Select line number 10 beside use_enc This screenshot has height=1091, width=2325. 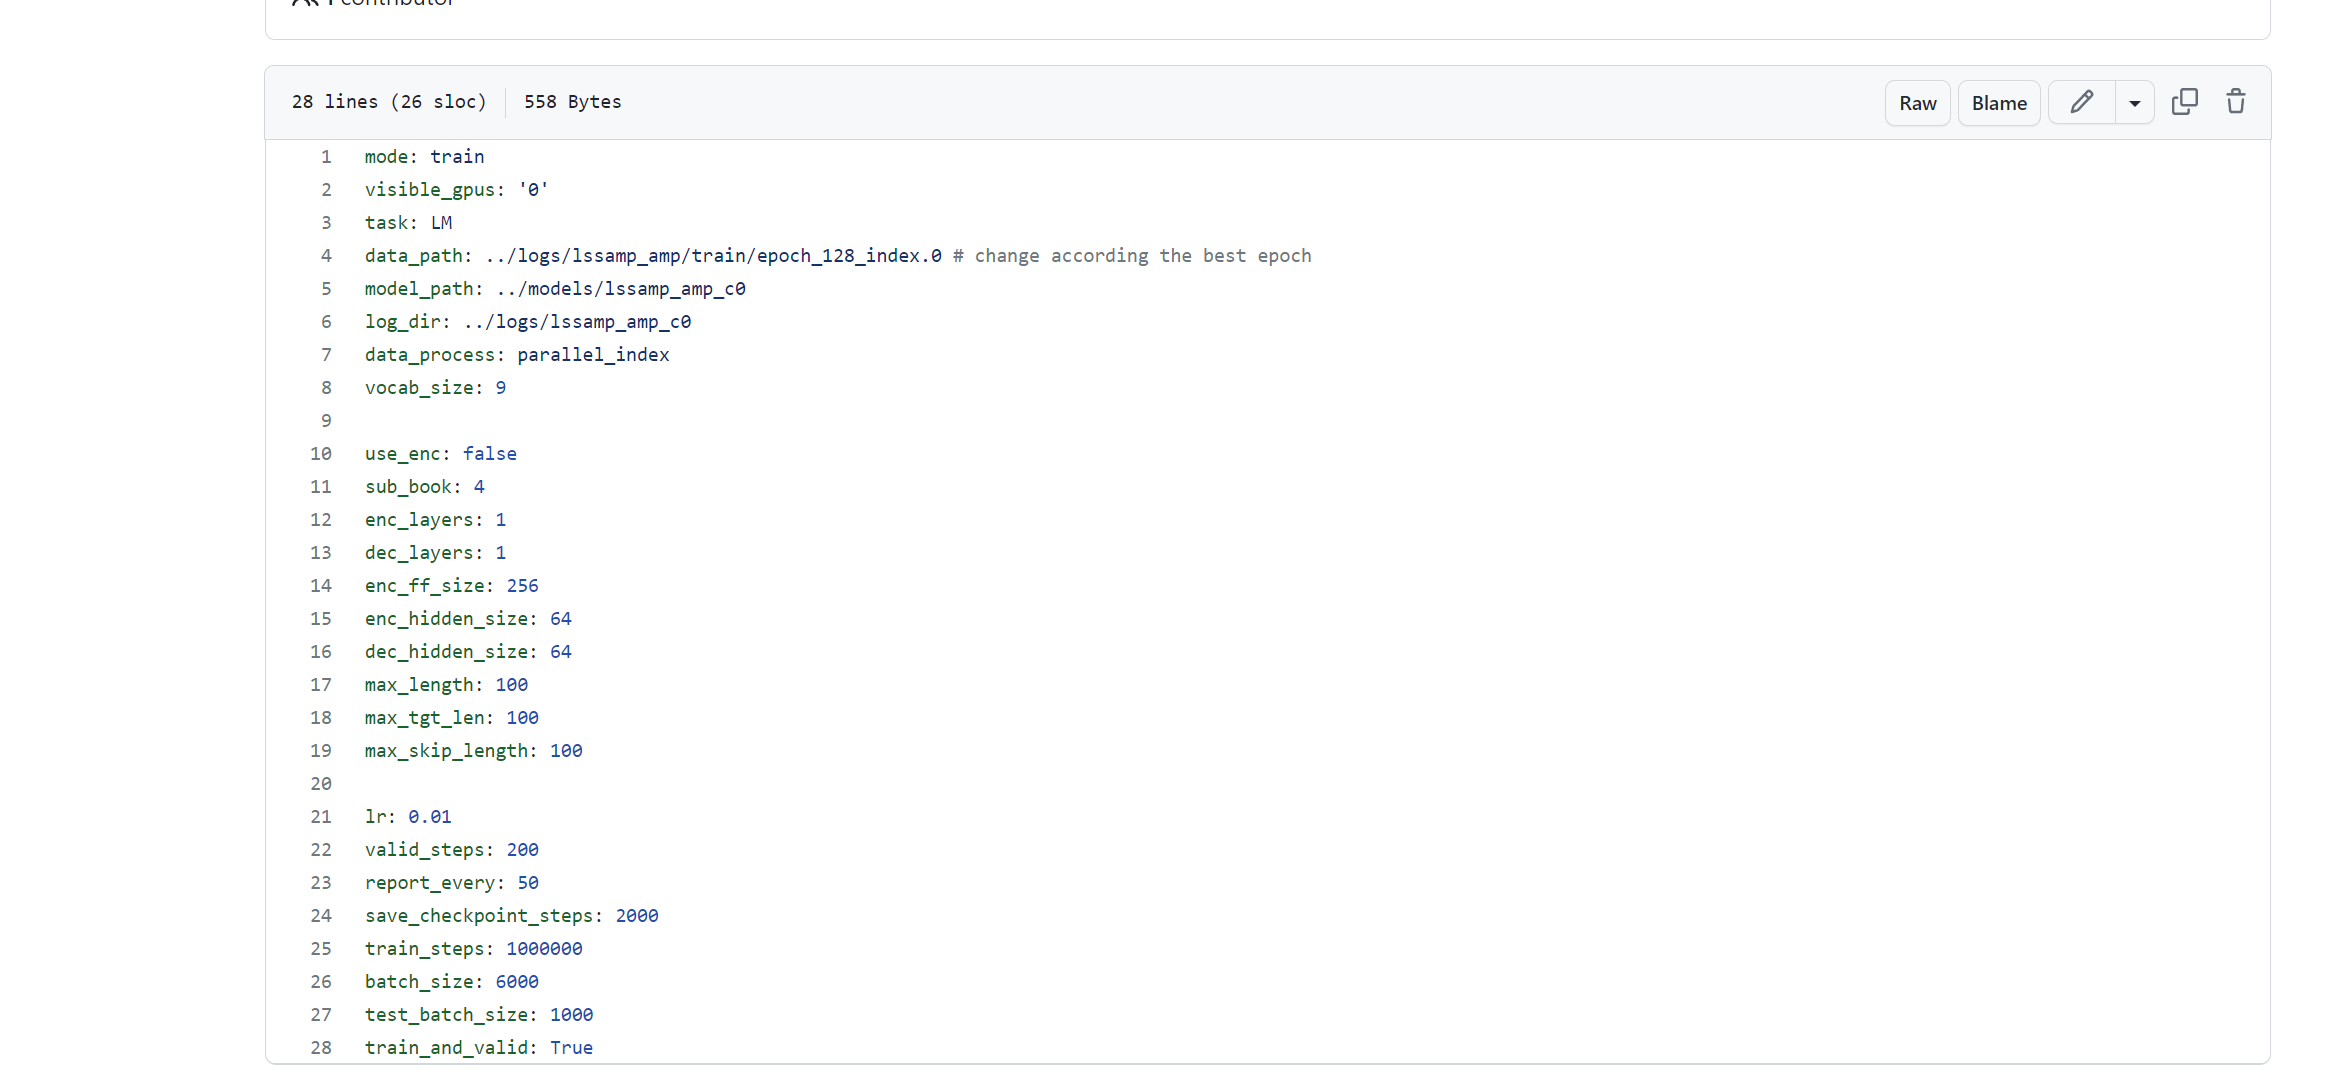pos(321,453)
